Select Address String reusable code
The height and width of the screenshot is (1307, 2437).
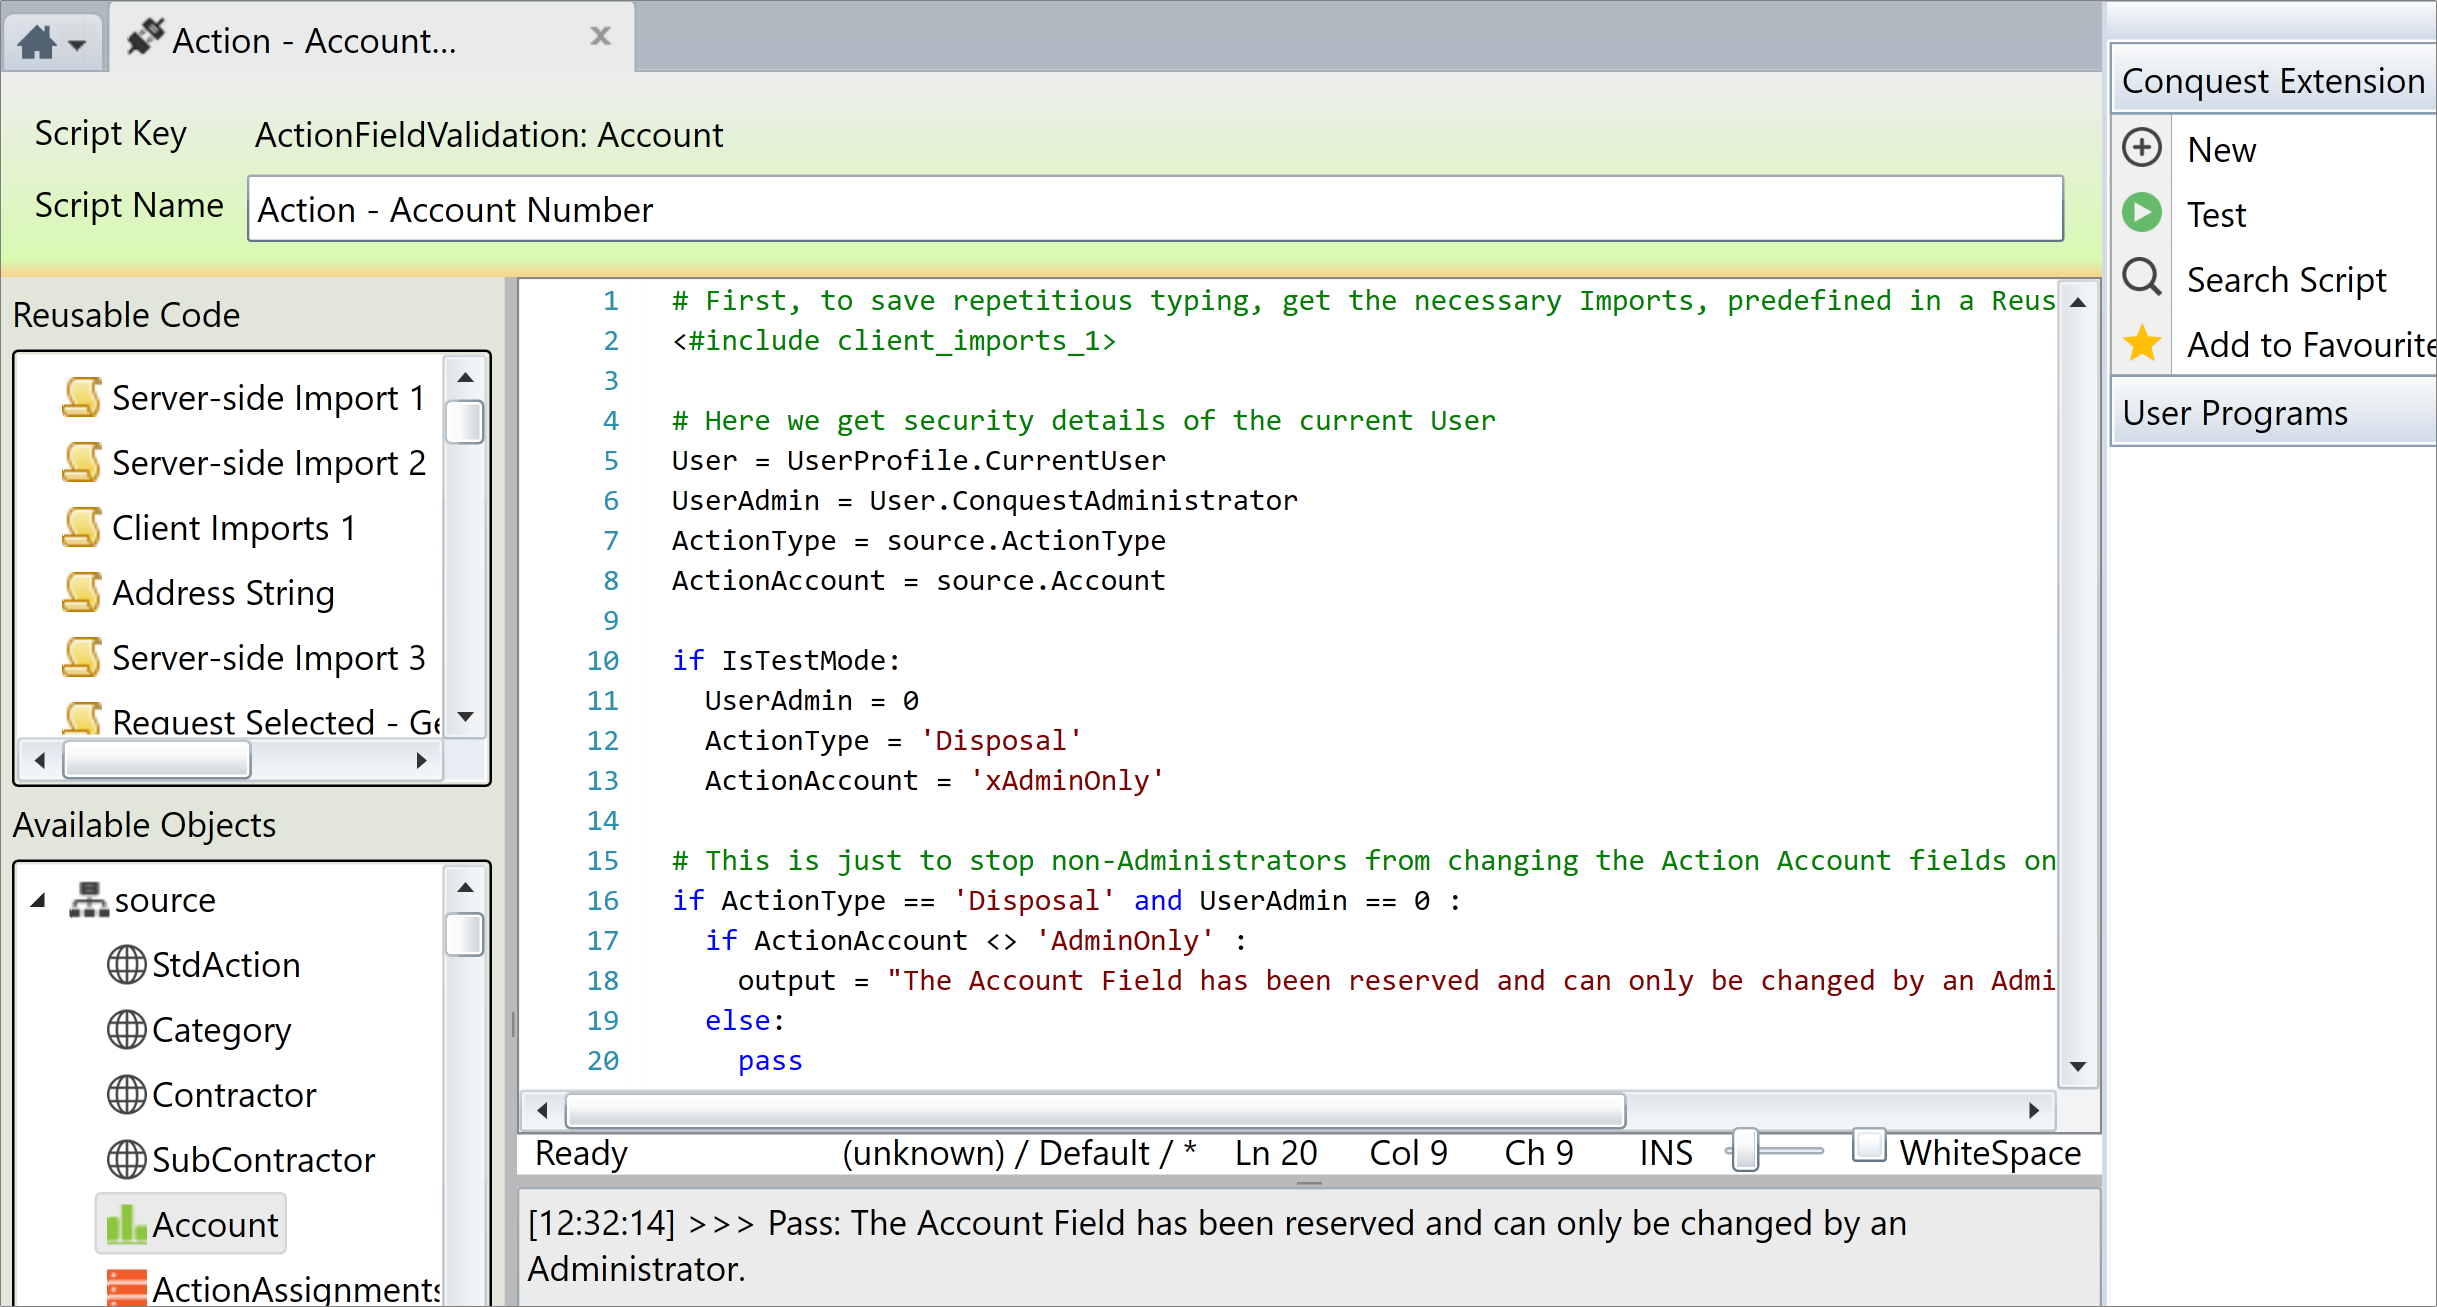click(223, 593)
